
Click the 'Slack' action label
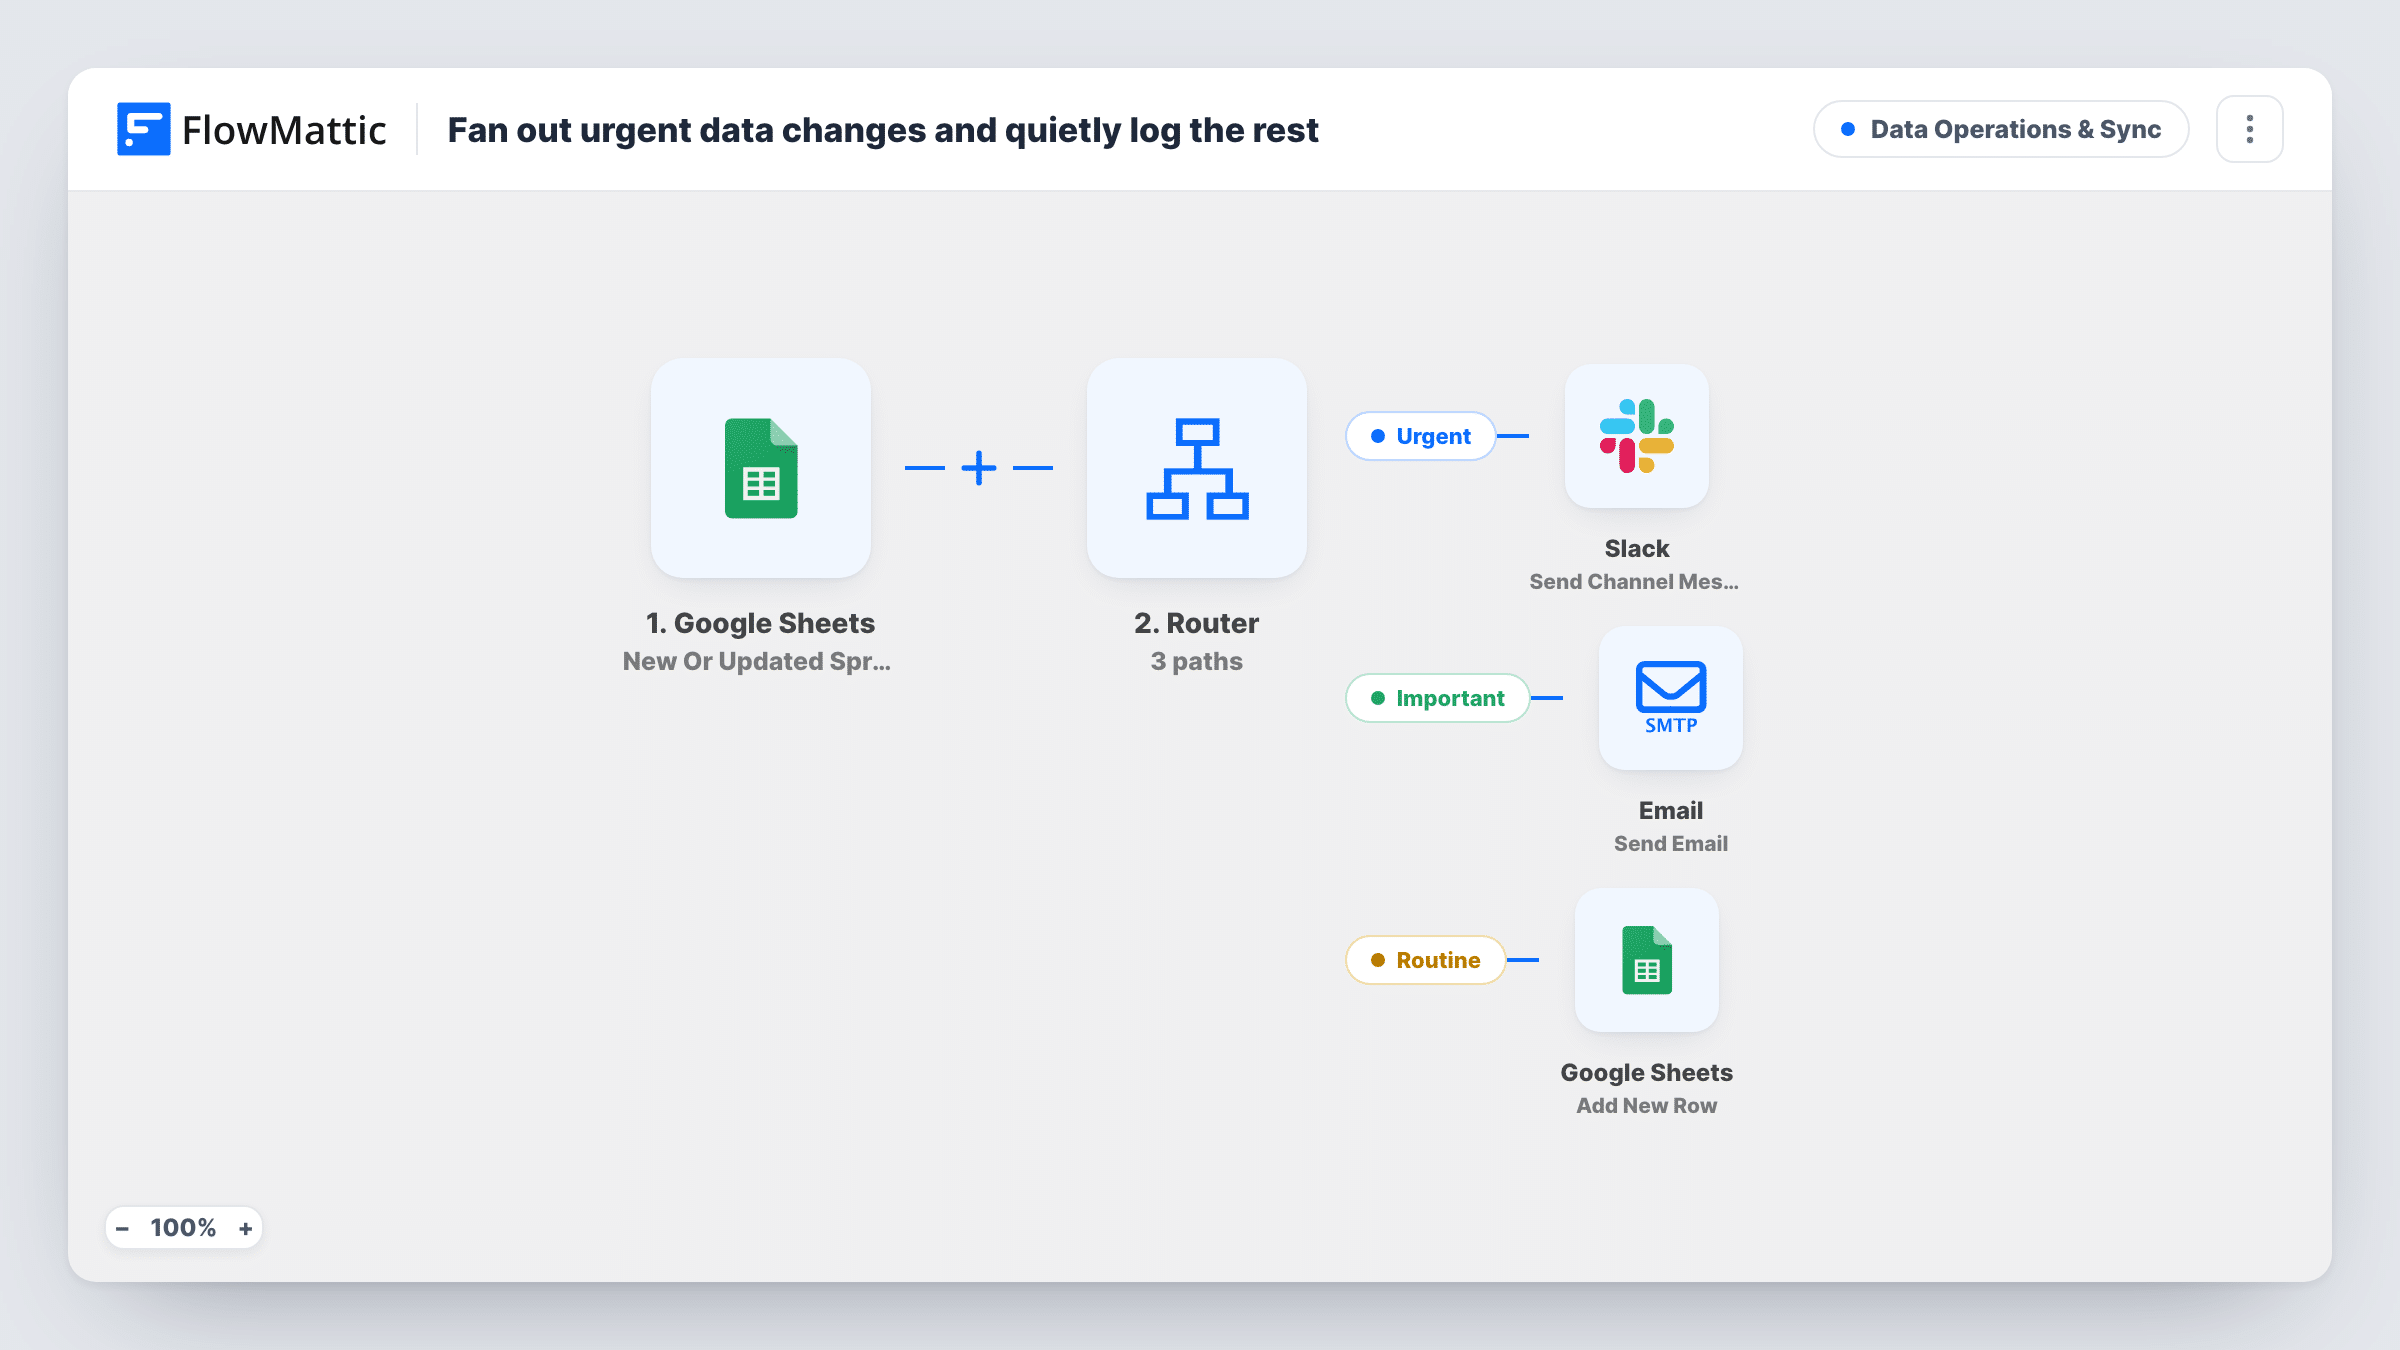point(1637,548)
